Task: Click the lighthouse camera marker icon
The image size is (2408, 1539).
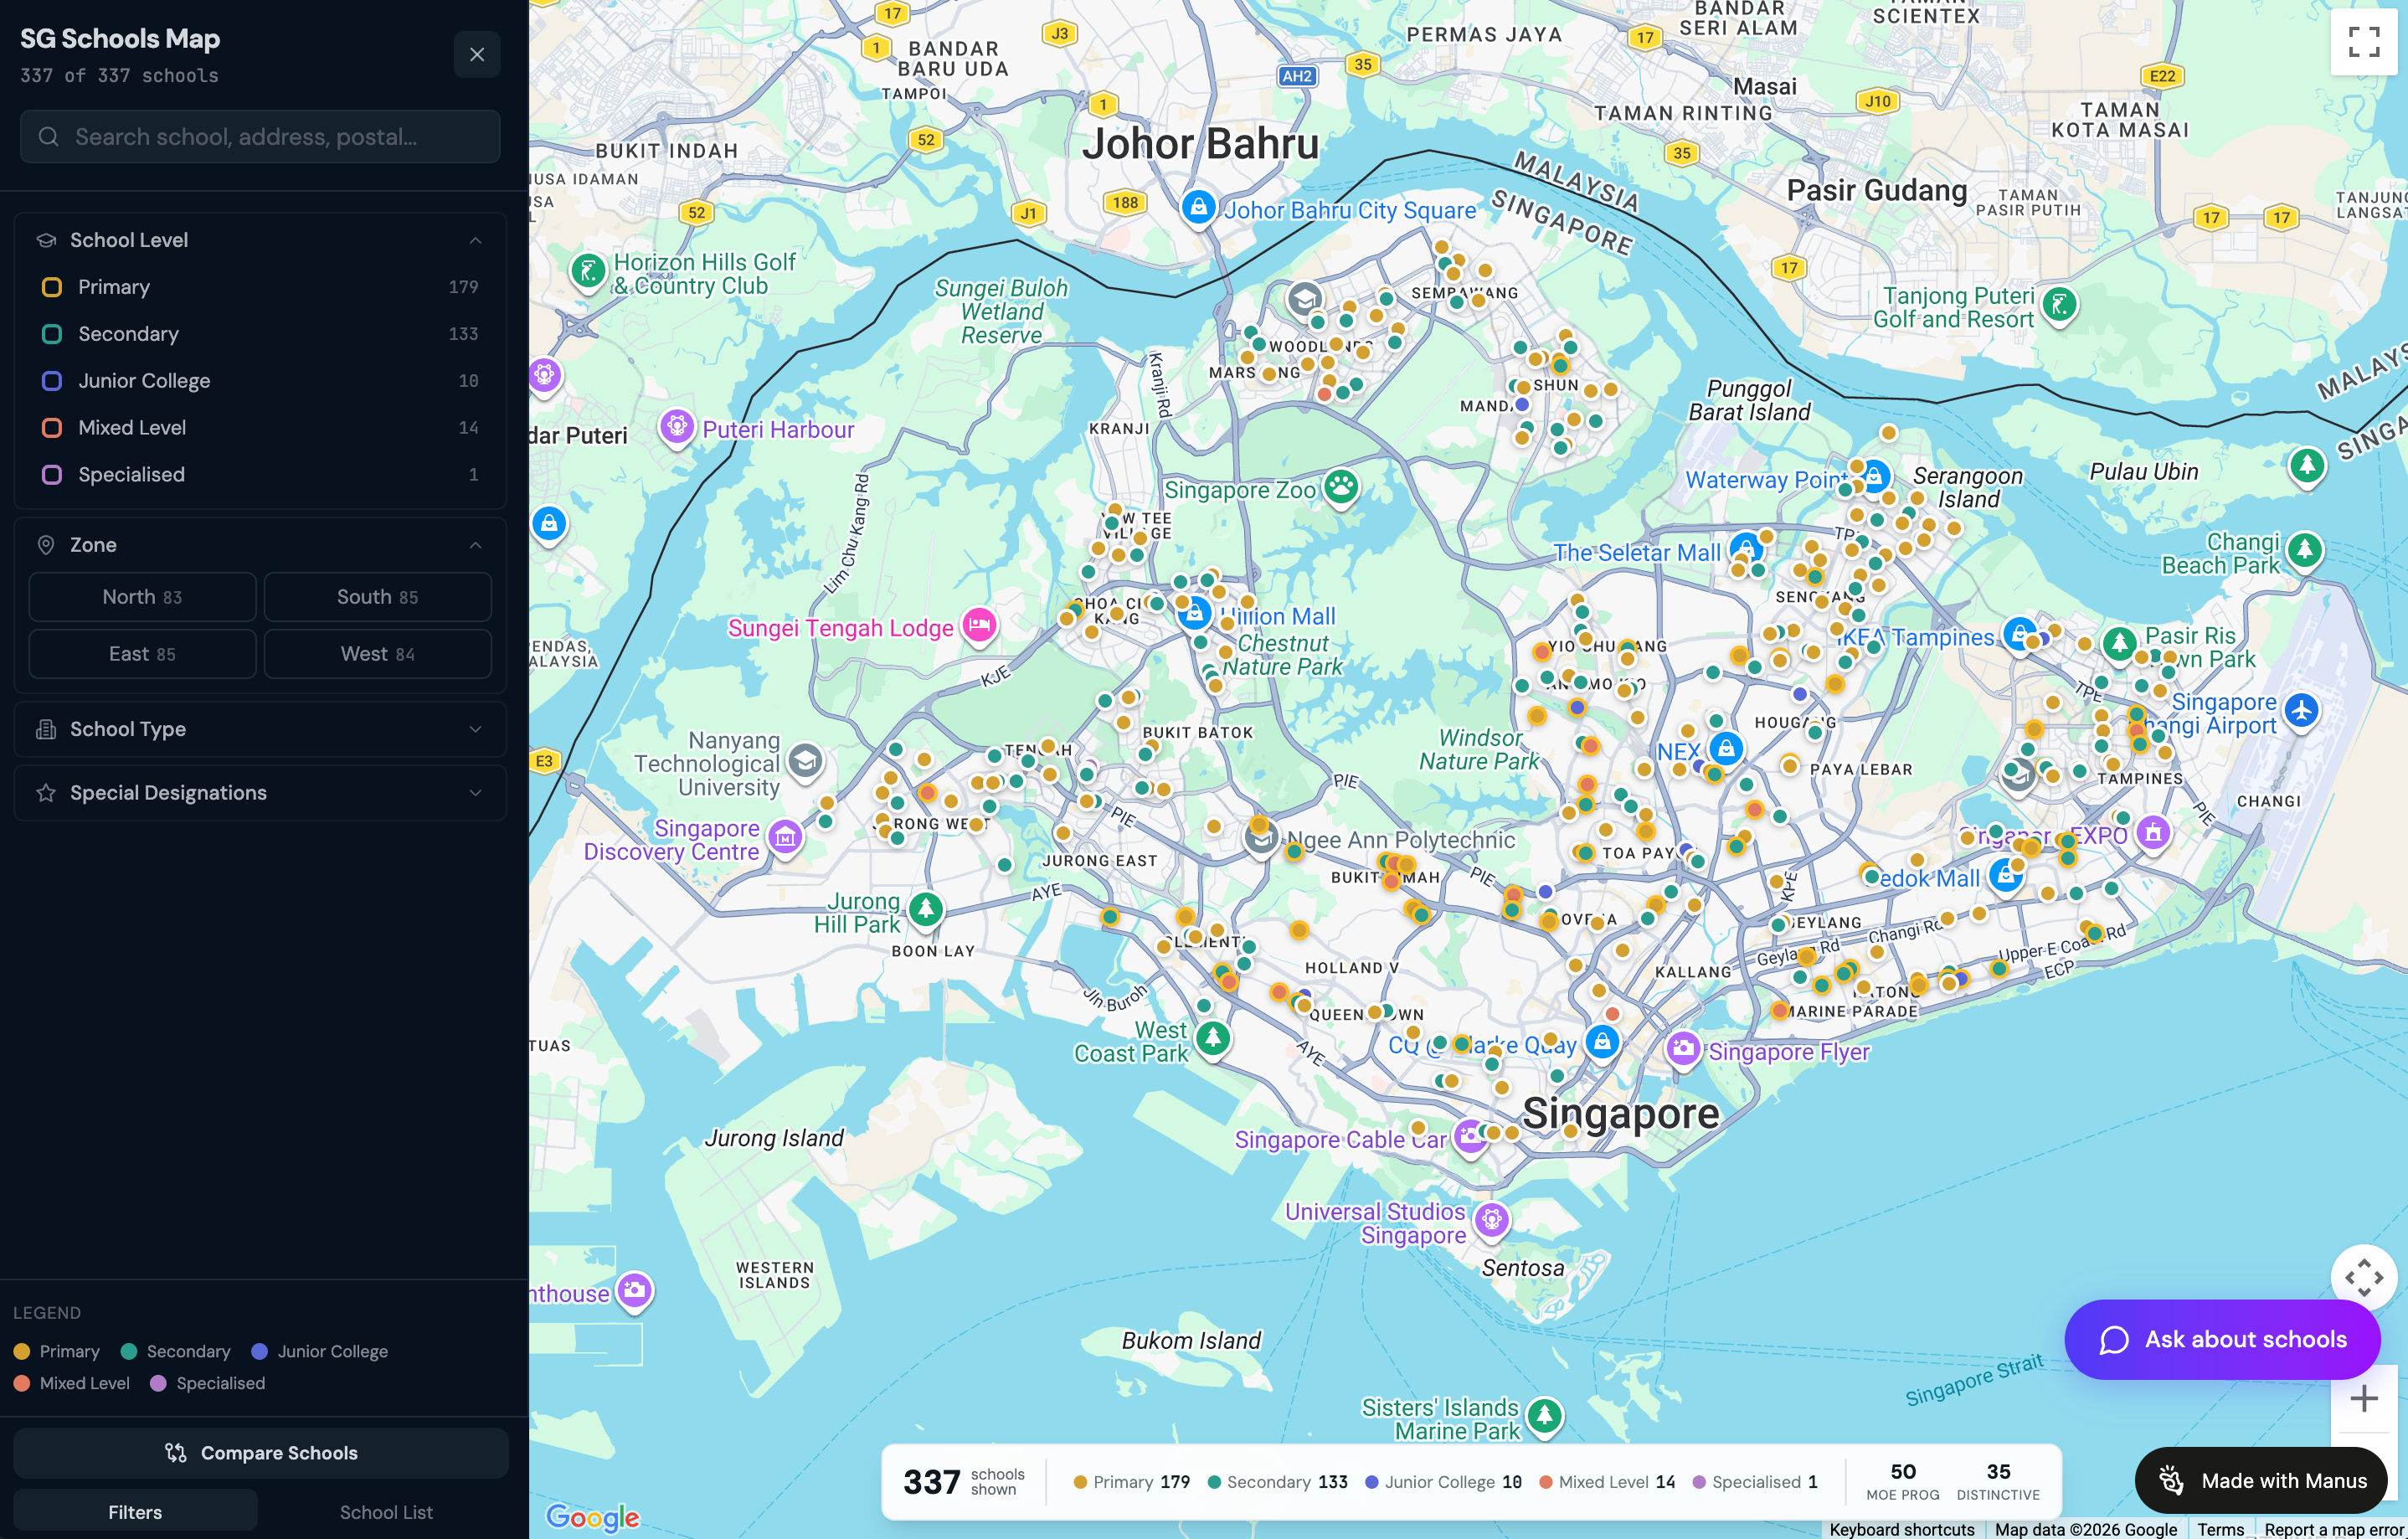Action: tap(634, 1290)
